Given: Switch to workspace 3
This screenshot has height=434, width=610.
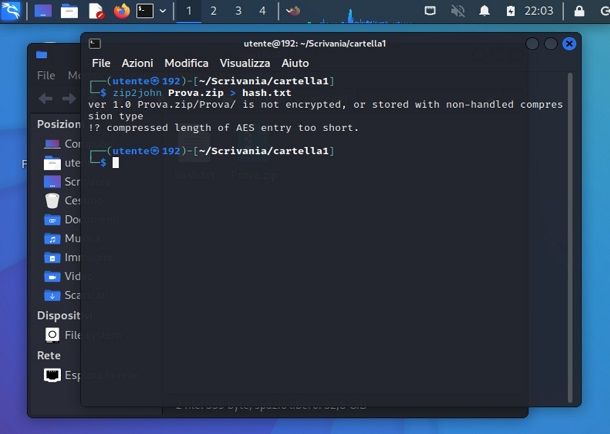Looking at the screenshot, I should coord(238,11).
